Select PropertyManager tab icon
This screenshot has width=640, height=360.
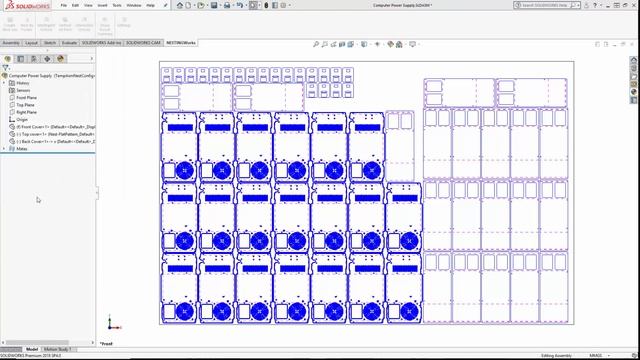coord(21,59)
